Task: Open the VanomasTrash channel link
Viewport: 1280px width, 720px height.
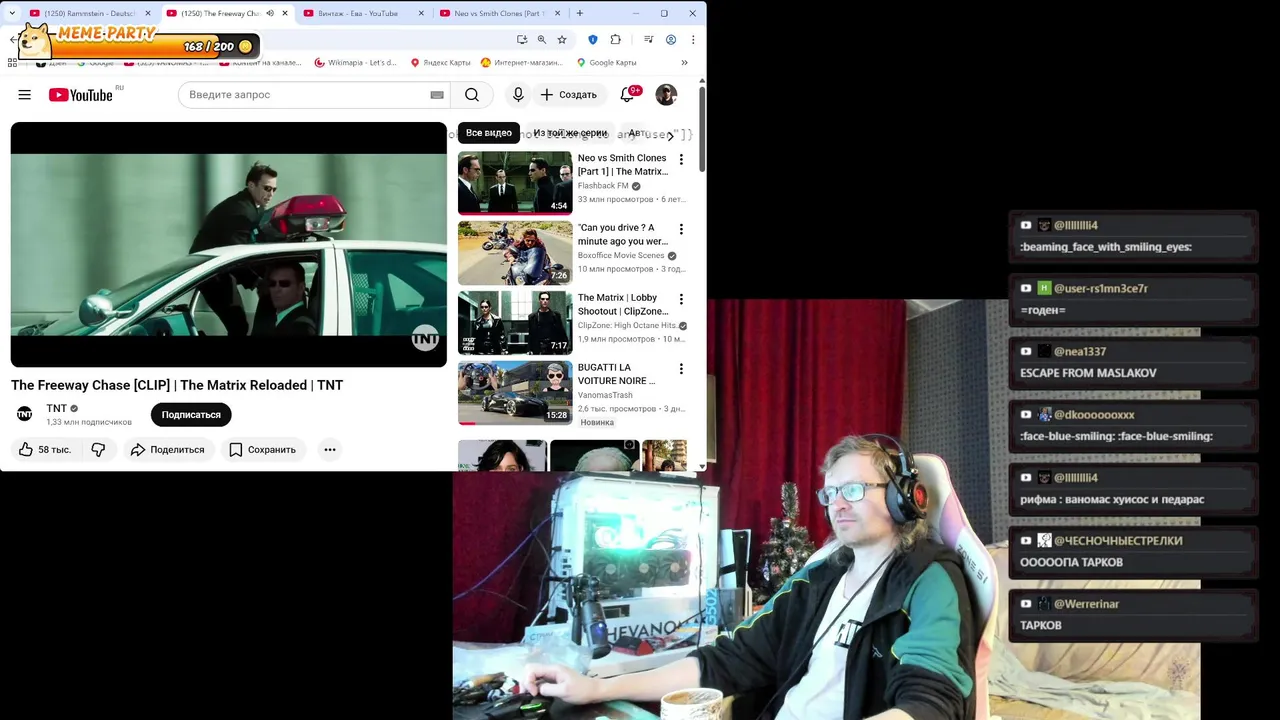Action: tap(605, 395)
